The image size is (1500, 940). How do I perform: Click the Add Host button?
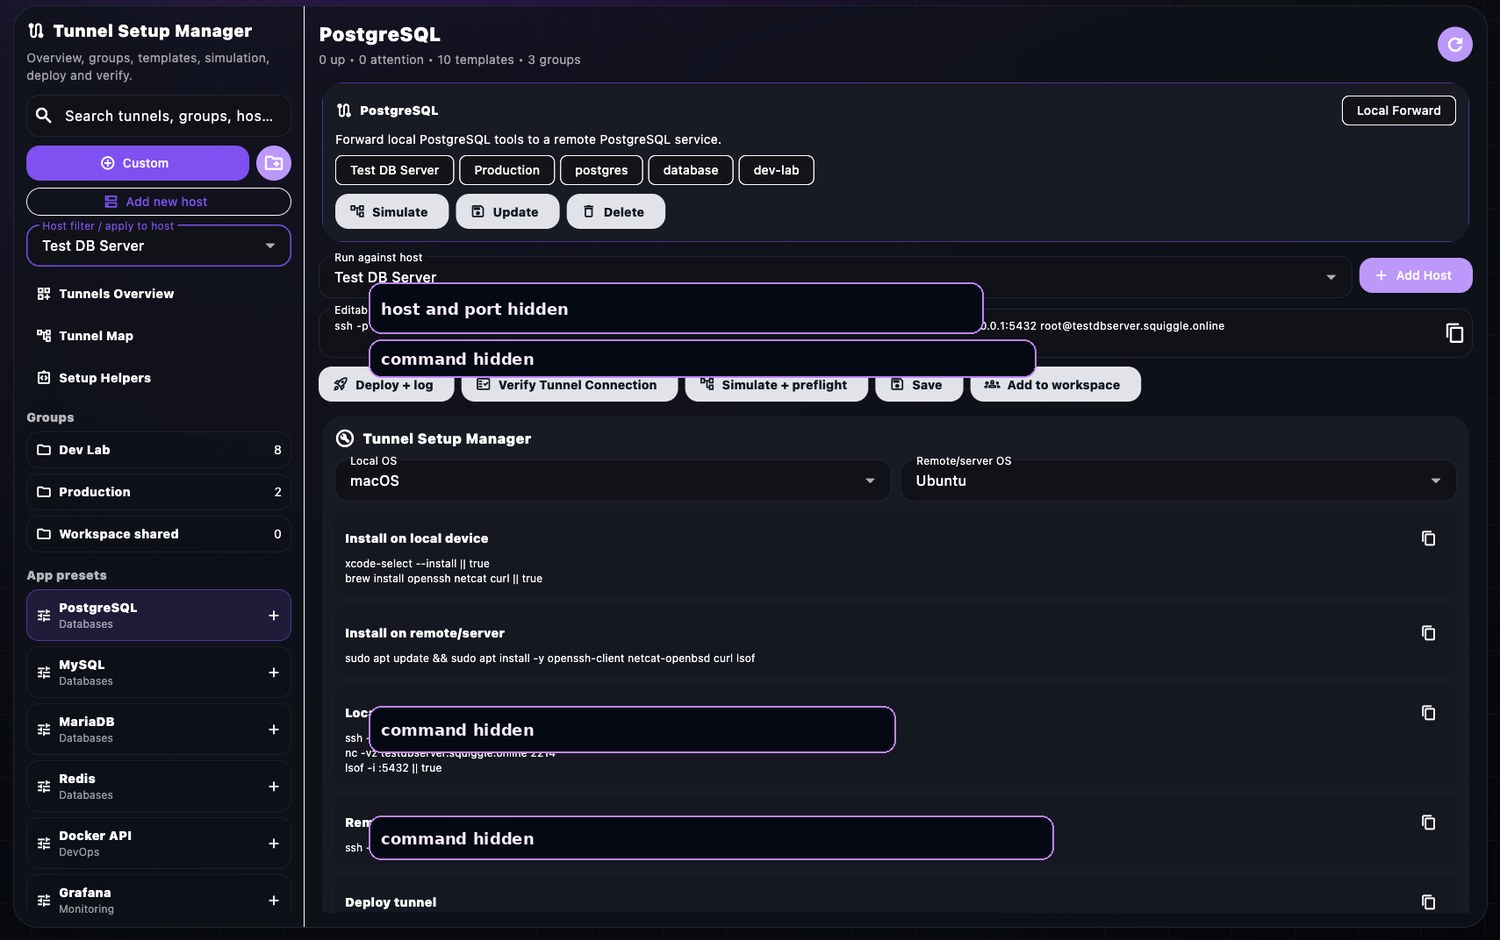pos(1415,276)
